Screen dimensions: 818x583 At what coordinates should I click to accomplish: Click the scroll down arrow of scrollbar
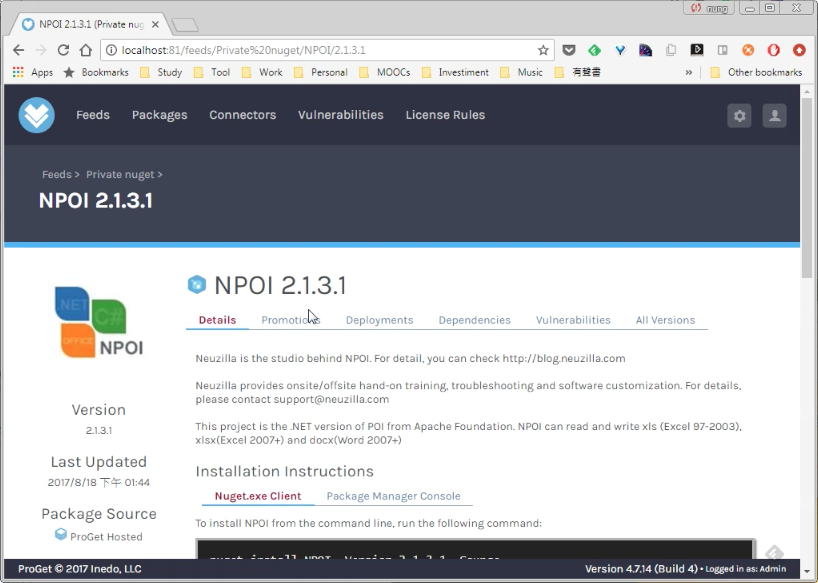[807, 571]
